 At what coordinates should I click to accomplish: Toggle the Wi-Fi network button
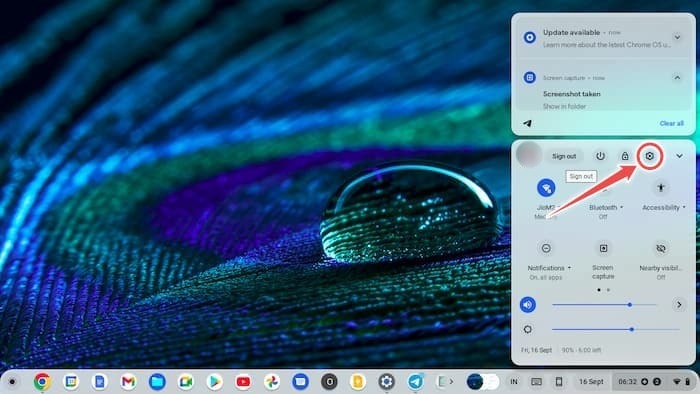546,188
